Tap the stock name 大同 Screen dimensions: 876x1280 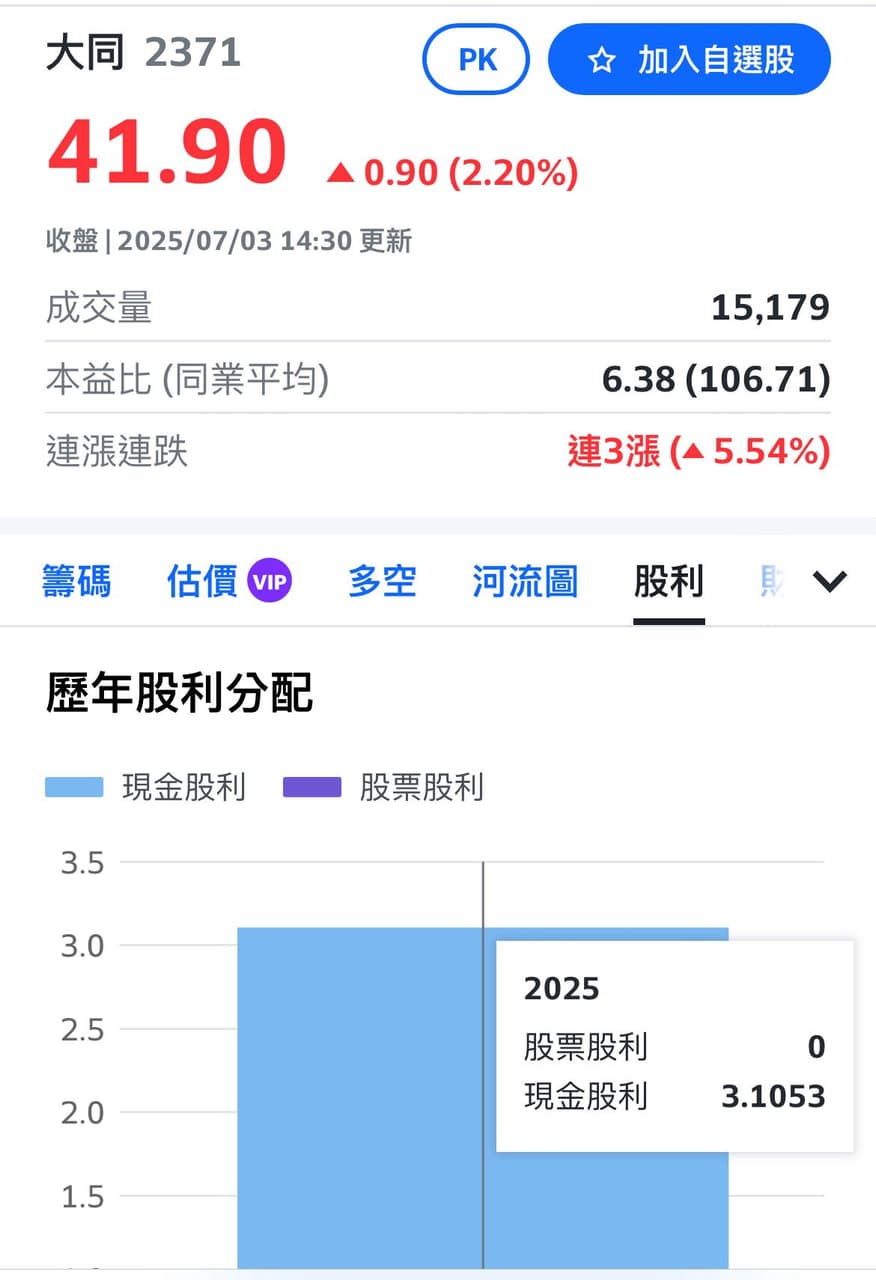coord(85,53)
